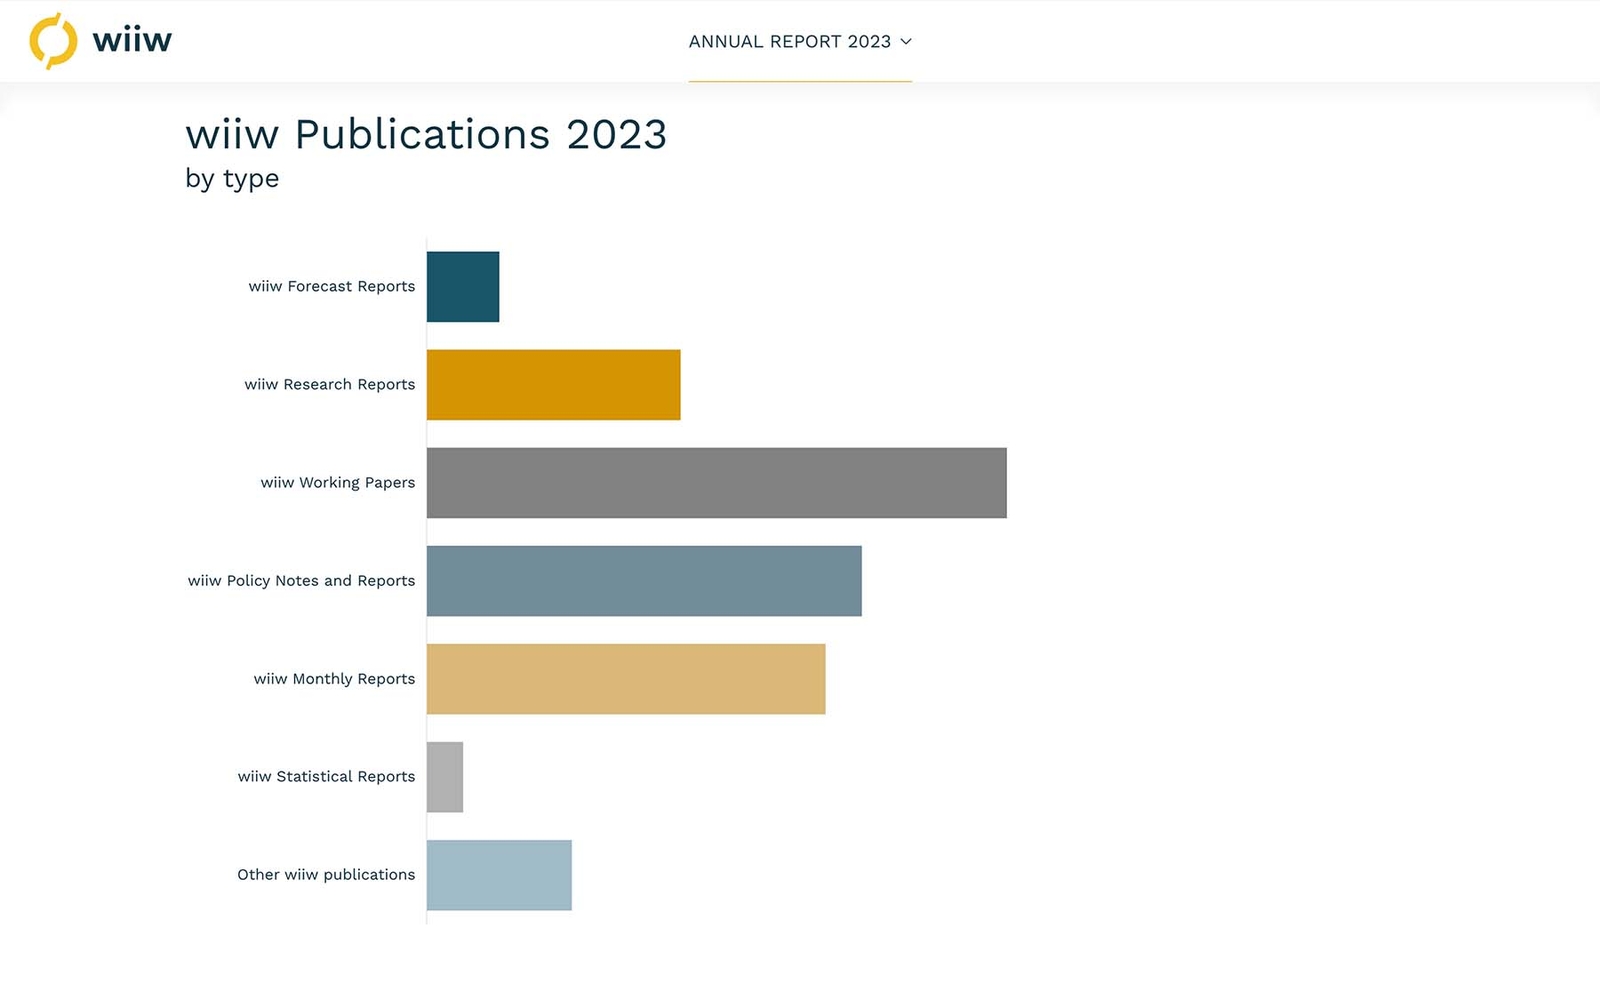The height and width of the screenshot is (1000, 1600).
Task: Click the 'wiiw Working Papers' axis label
Action: click(x=338, y=482)
